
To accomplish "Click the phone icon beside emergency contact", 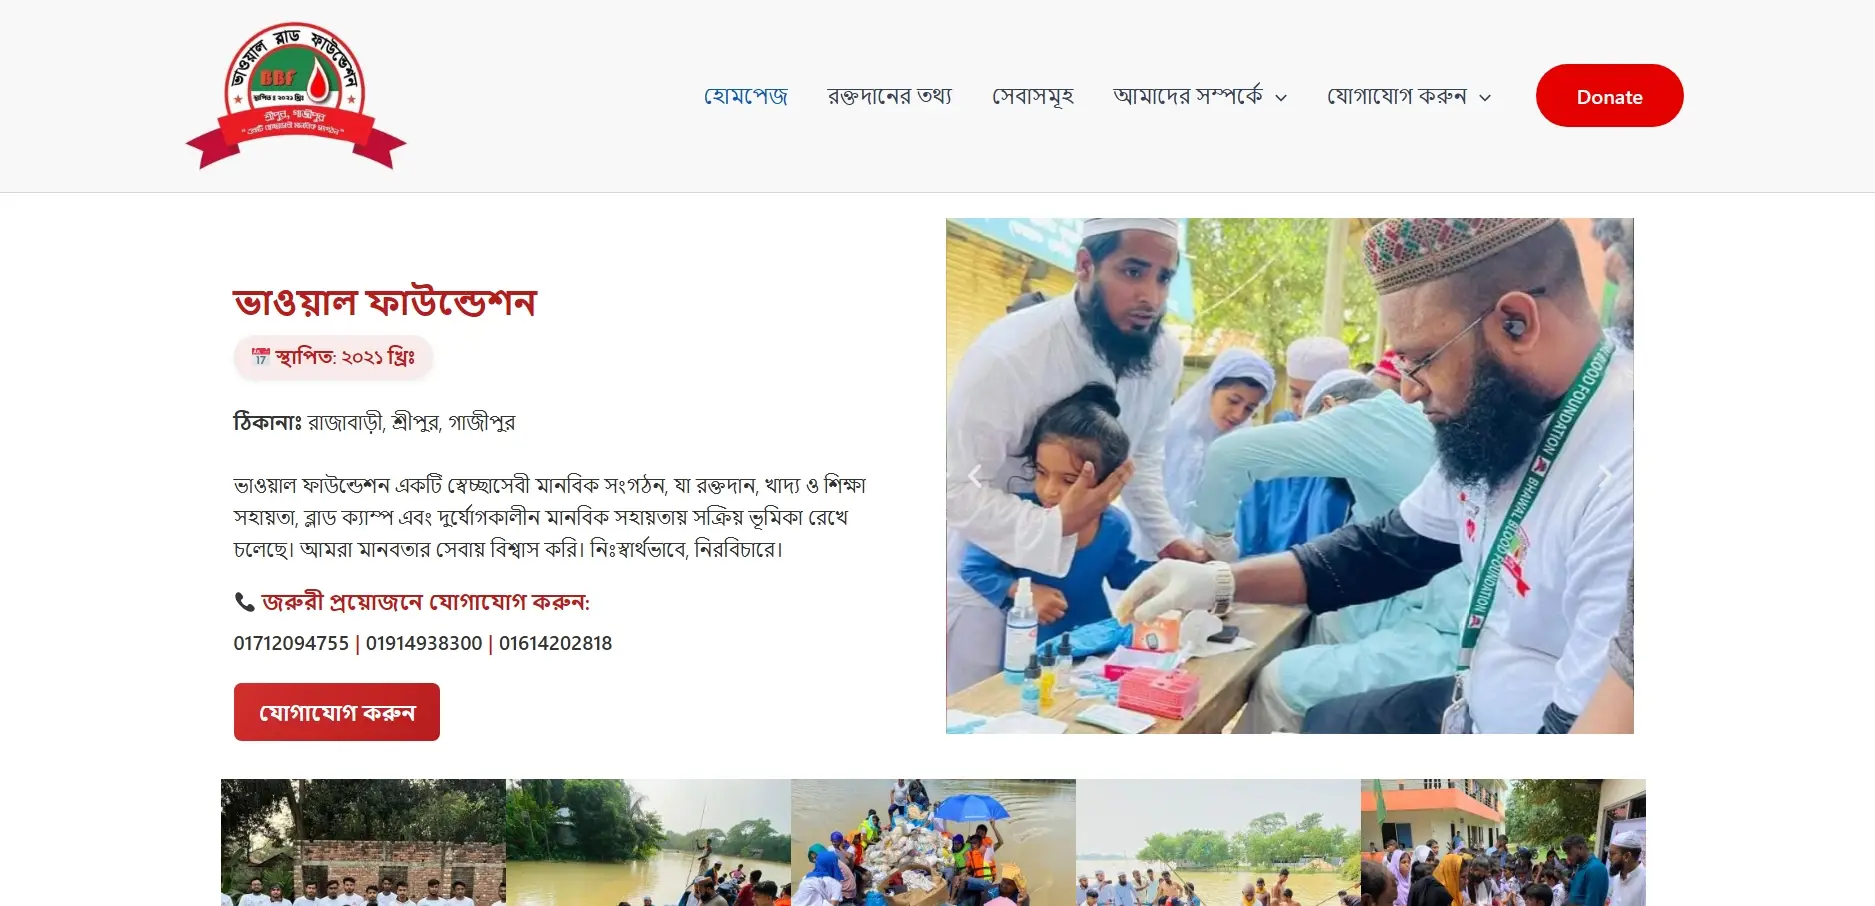I will (244, 602).
